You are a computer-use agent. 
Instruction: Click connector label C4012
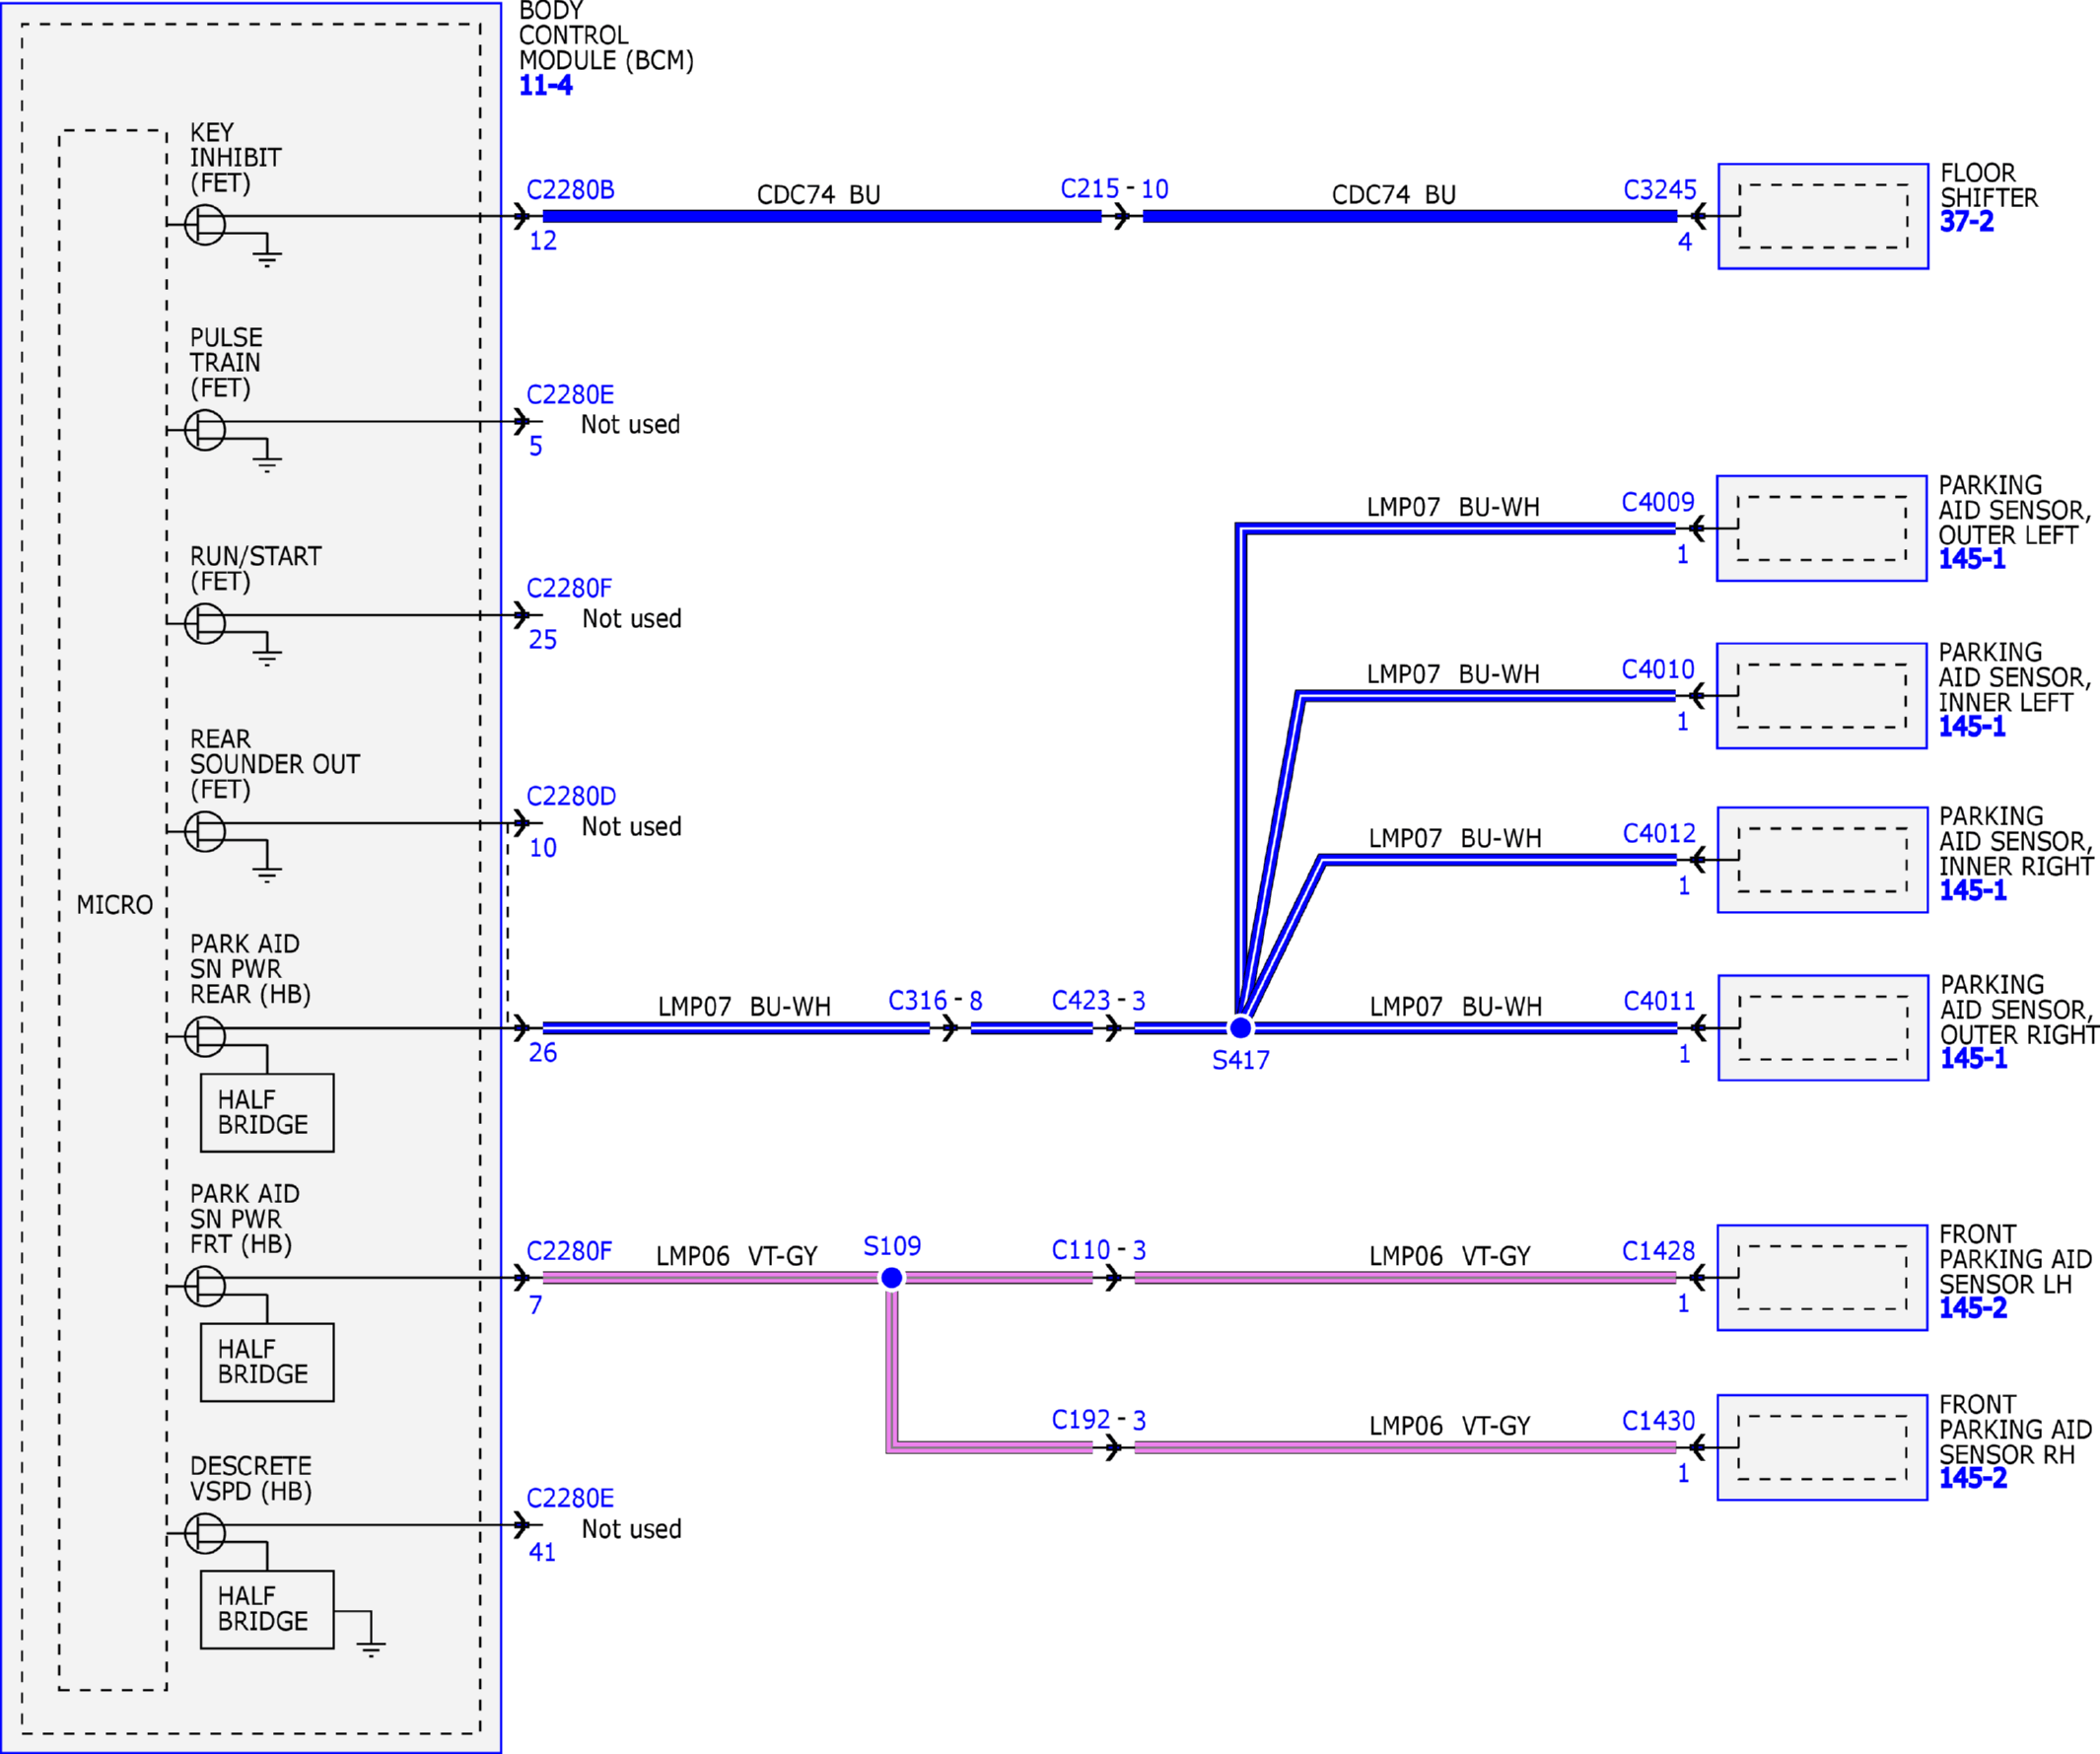click(x=1659, y=833)
